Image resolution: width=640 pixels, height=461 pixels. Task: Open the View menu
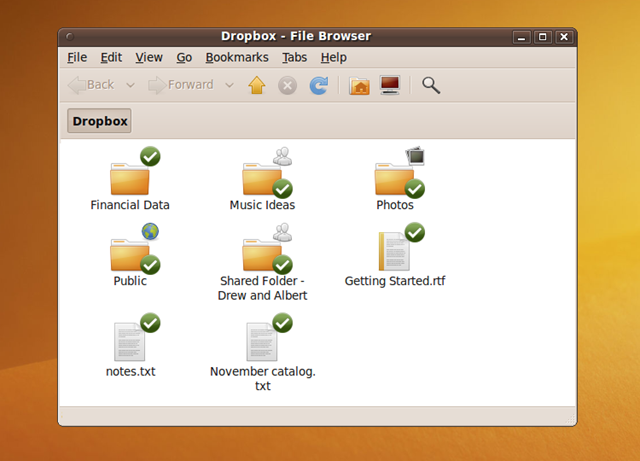pyautogui.click(x=149, y=58)
